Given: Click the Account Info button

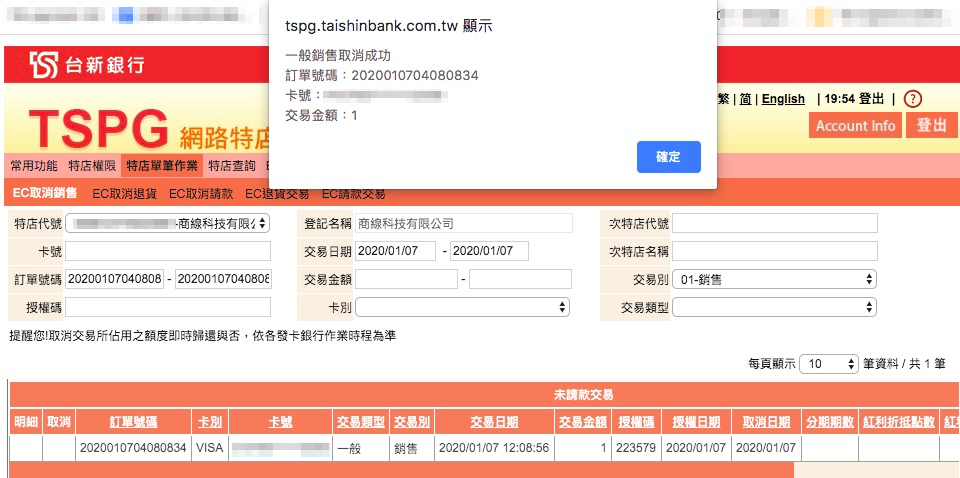Looking at the screenshot, I should (855, 125).
